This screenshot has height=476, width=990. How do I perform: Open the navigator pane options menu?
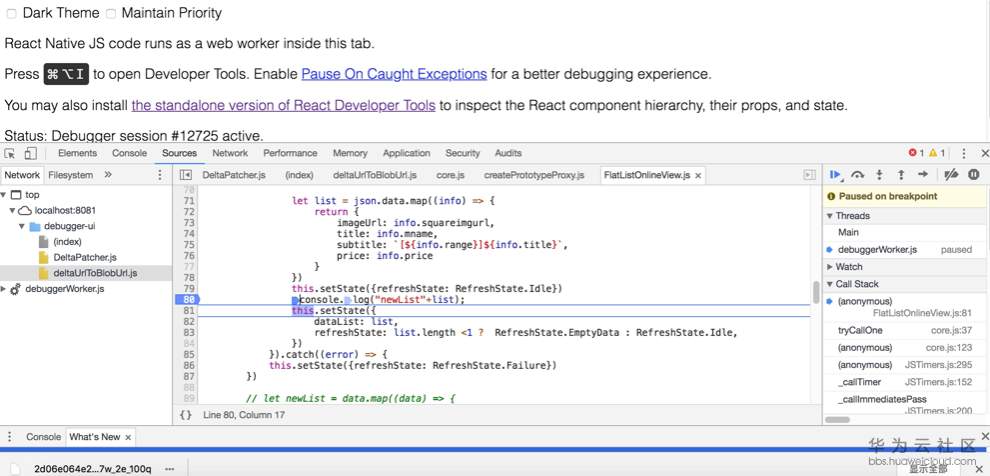(160, 175)
